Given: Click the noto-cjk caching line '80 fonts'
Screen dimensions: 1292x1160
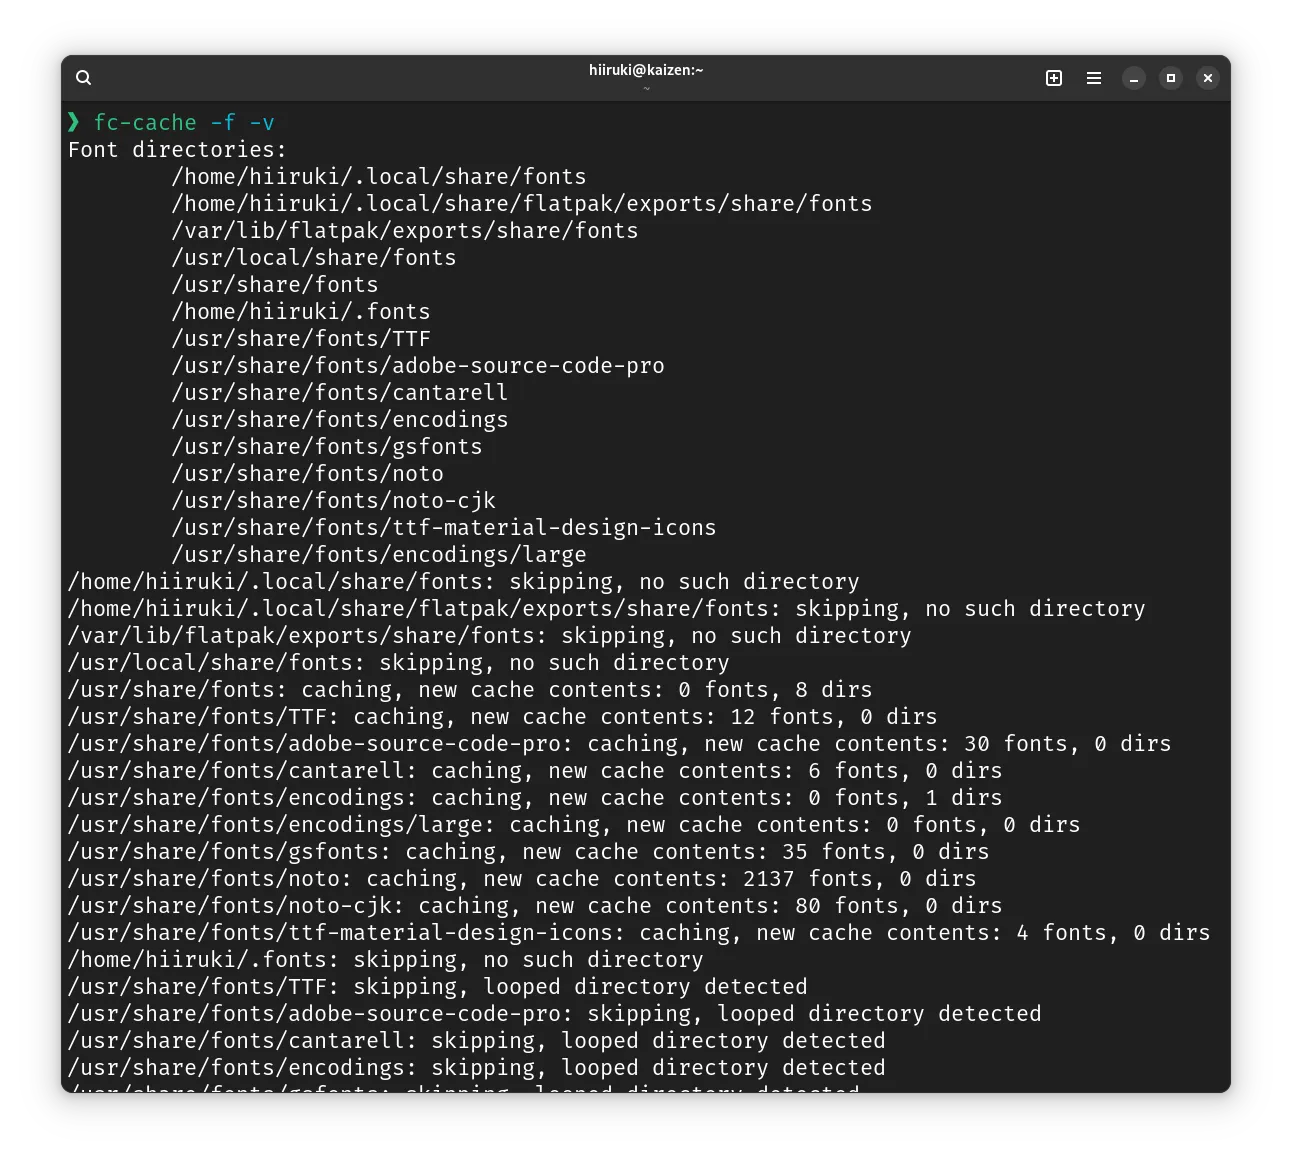Looking at the screenshot, I should pos(535,906).
